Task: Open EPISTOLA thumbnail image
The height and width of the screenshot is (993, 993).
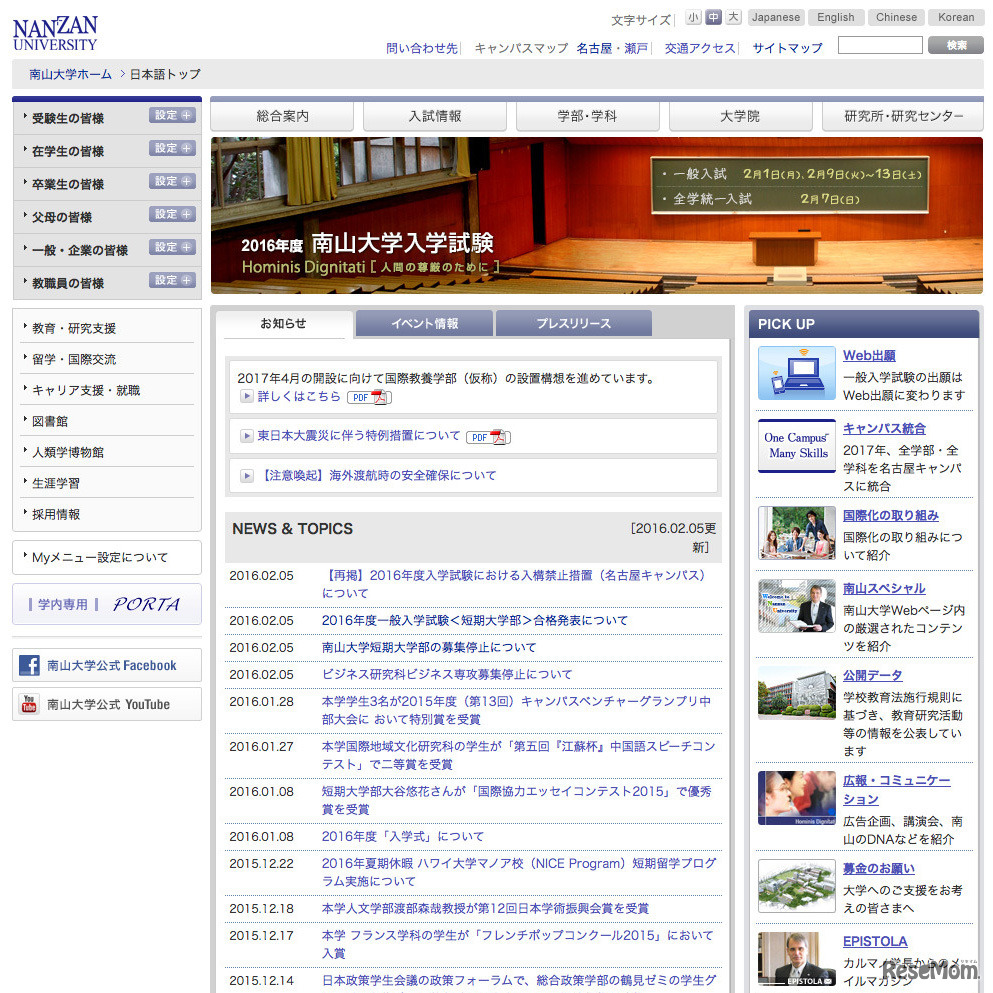Action: click(x=797, y=959)
